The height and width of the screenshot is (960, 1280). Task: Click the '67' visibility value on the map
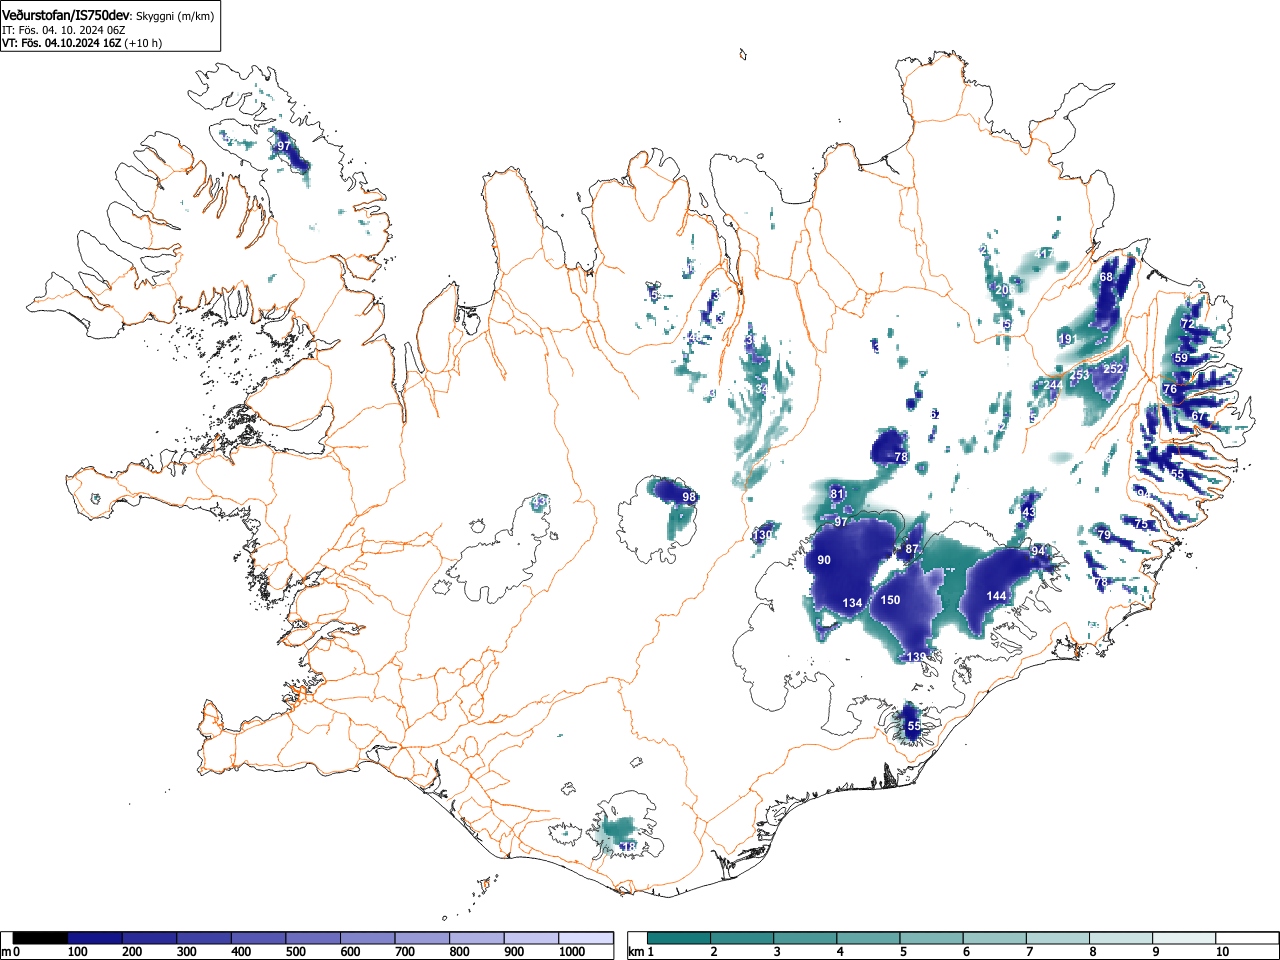pyautogui.click(x=1198, y=416)
